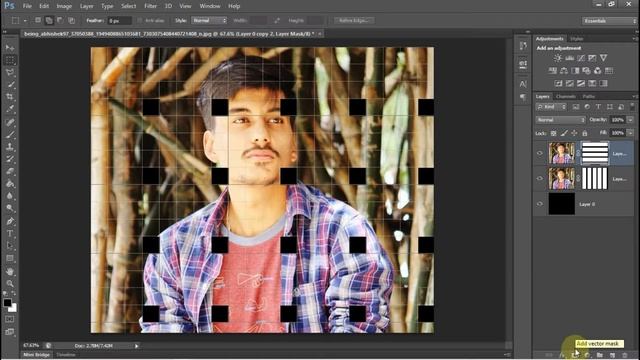Click Brightness/Contrast adjustment icon

558,58
